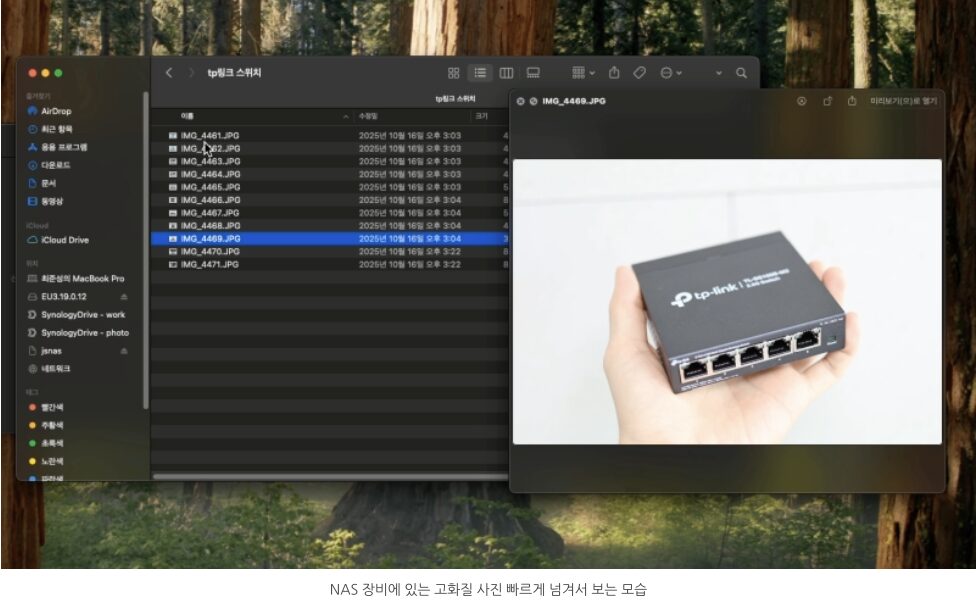Switch Finder to gallery view
The image size is (976, 608).
pyautogui.click(x=533, y=73)
